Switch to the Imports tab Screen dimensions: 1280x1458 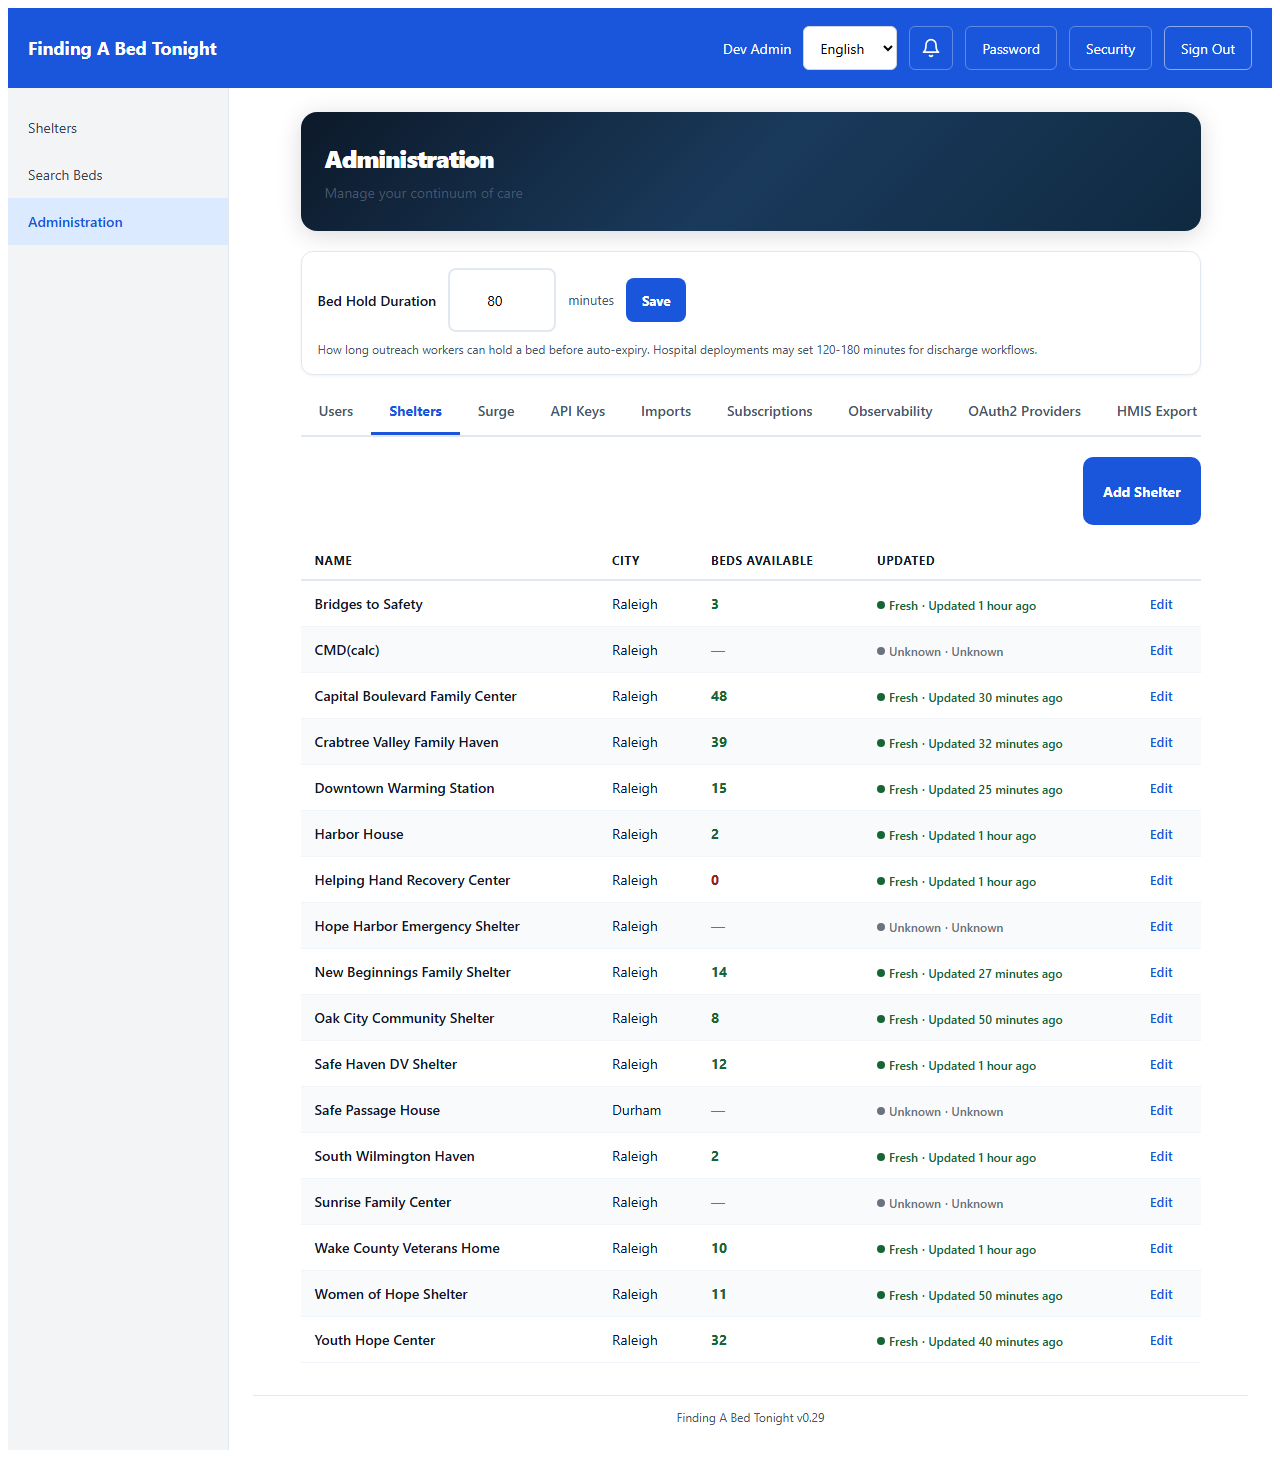click(x=665, y=411)
